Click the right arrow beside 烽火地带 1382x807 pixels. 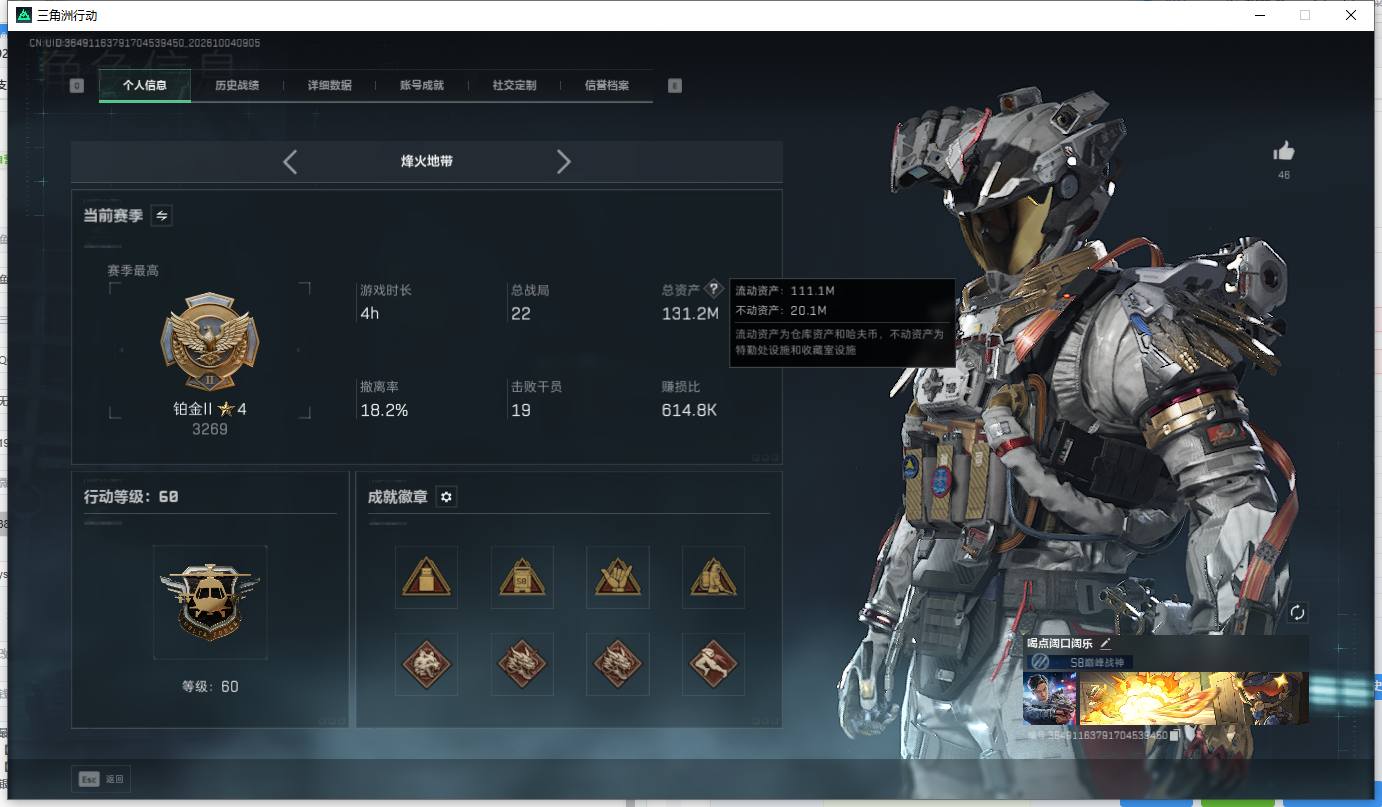pyautogui.click(x=564, y=162)
